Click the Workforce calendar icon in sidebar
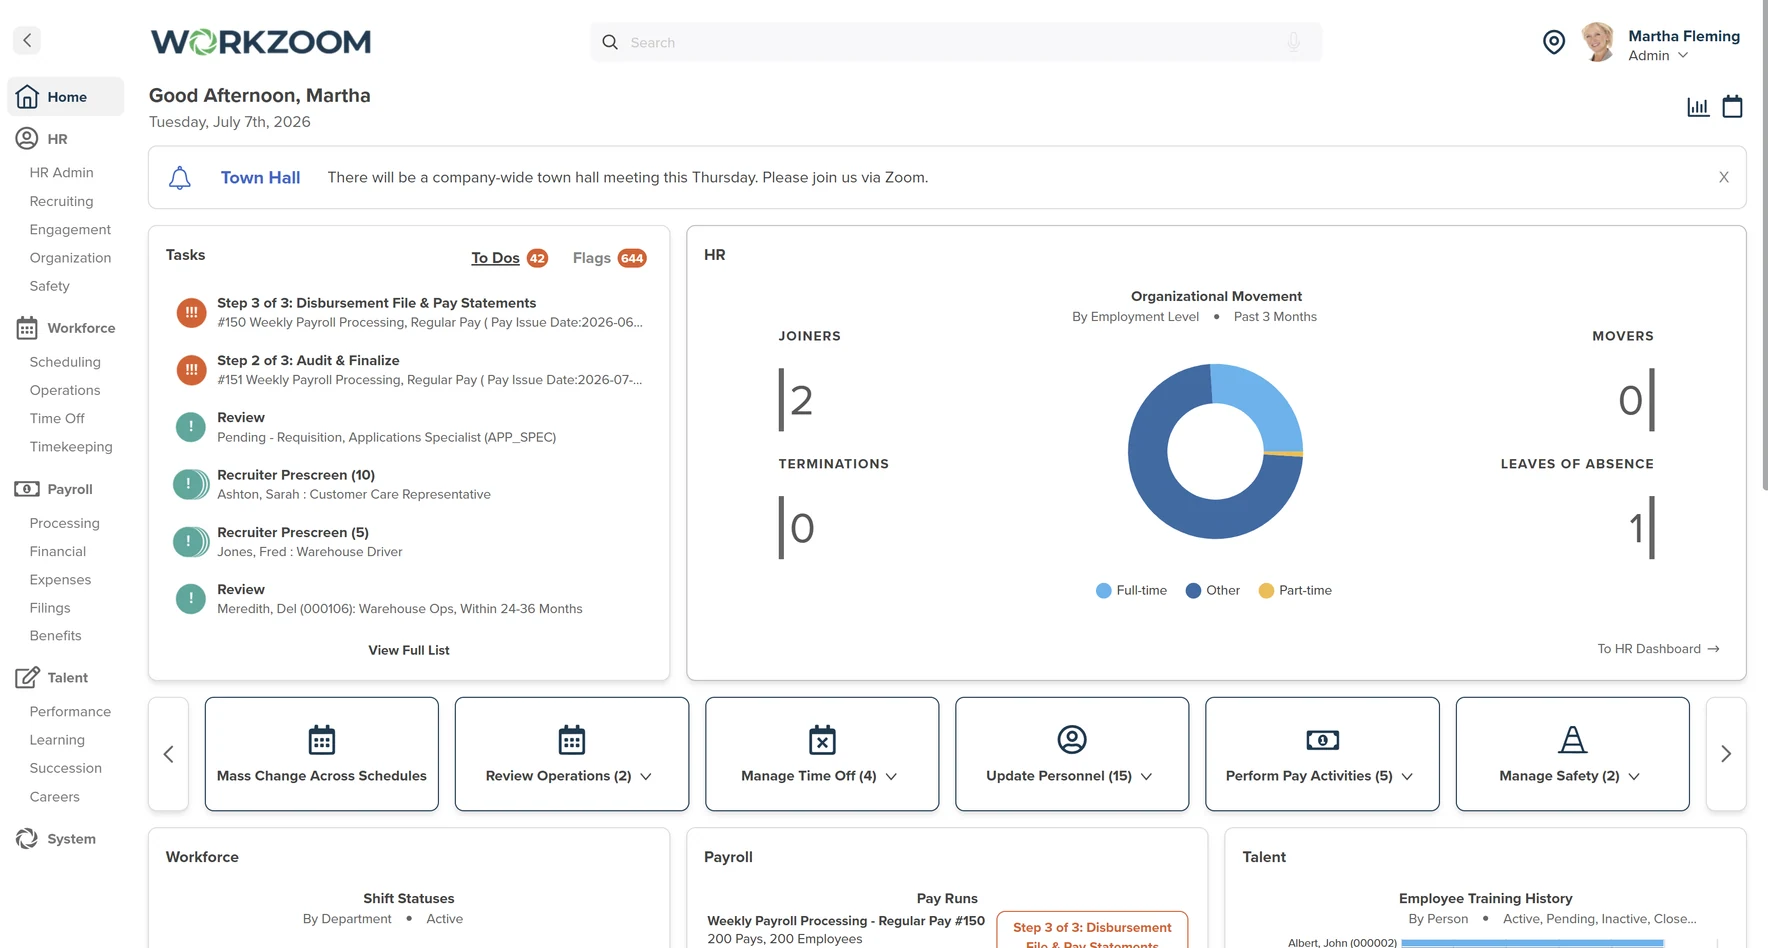 click(27, 327)
